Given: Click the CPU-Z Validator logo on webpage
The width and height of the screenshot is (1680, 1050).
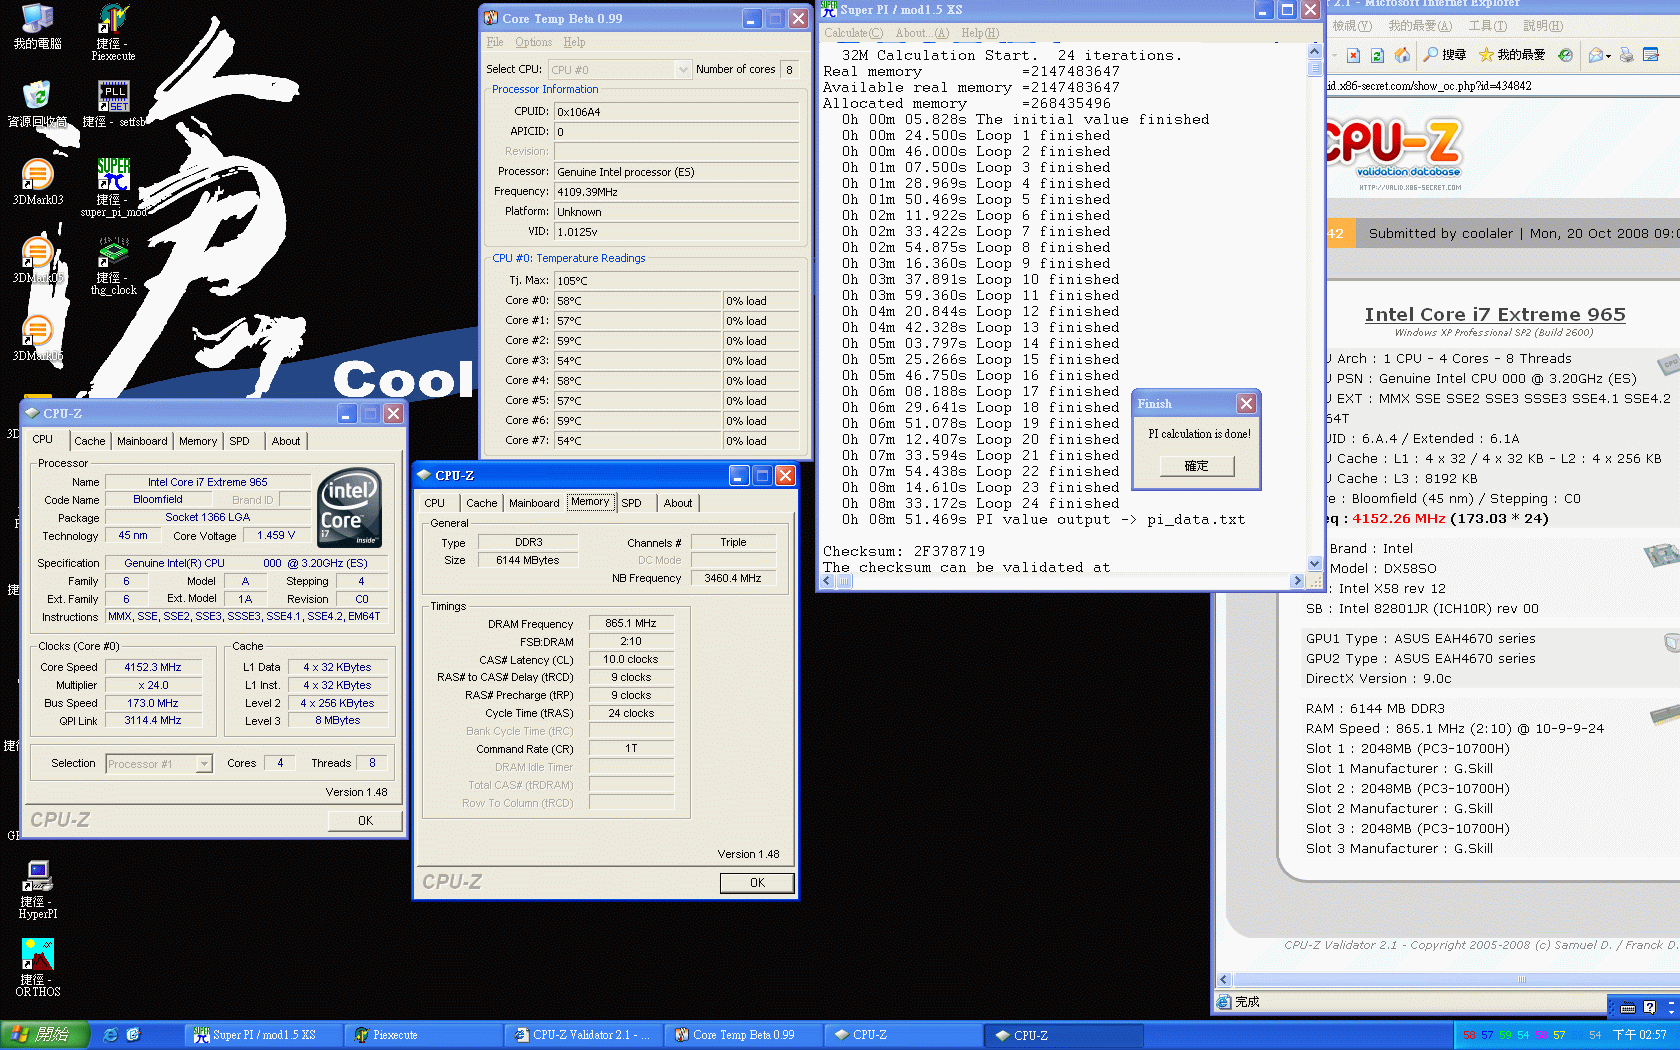Looking at the screenshot, I should 1394,153.
